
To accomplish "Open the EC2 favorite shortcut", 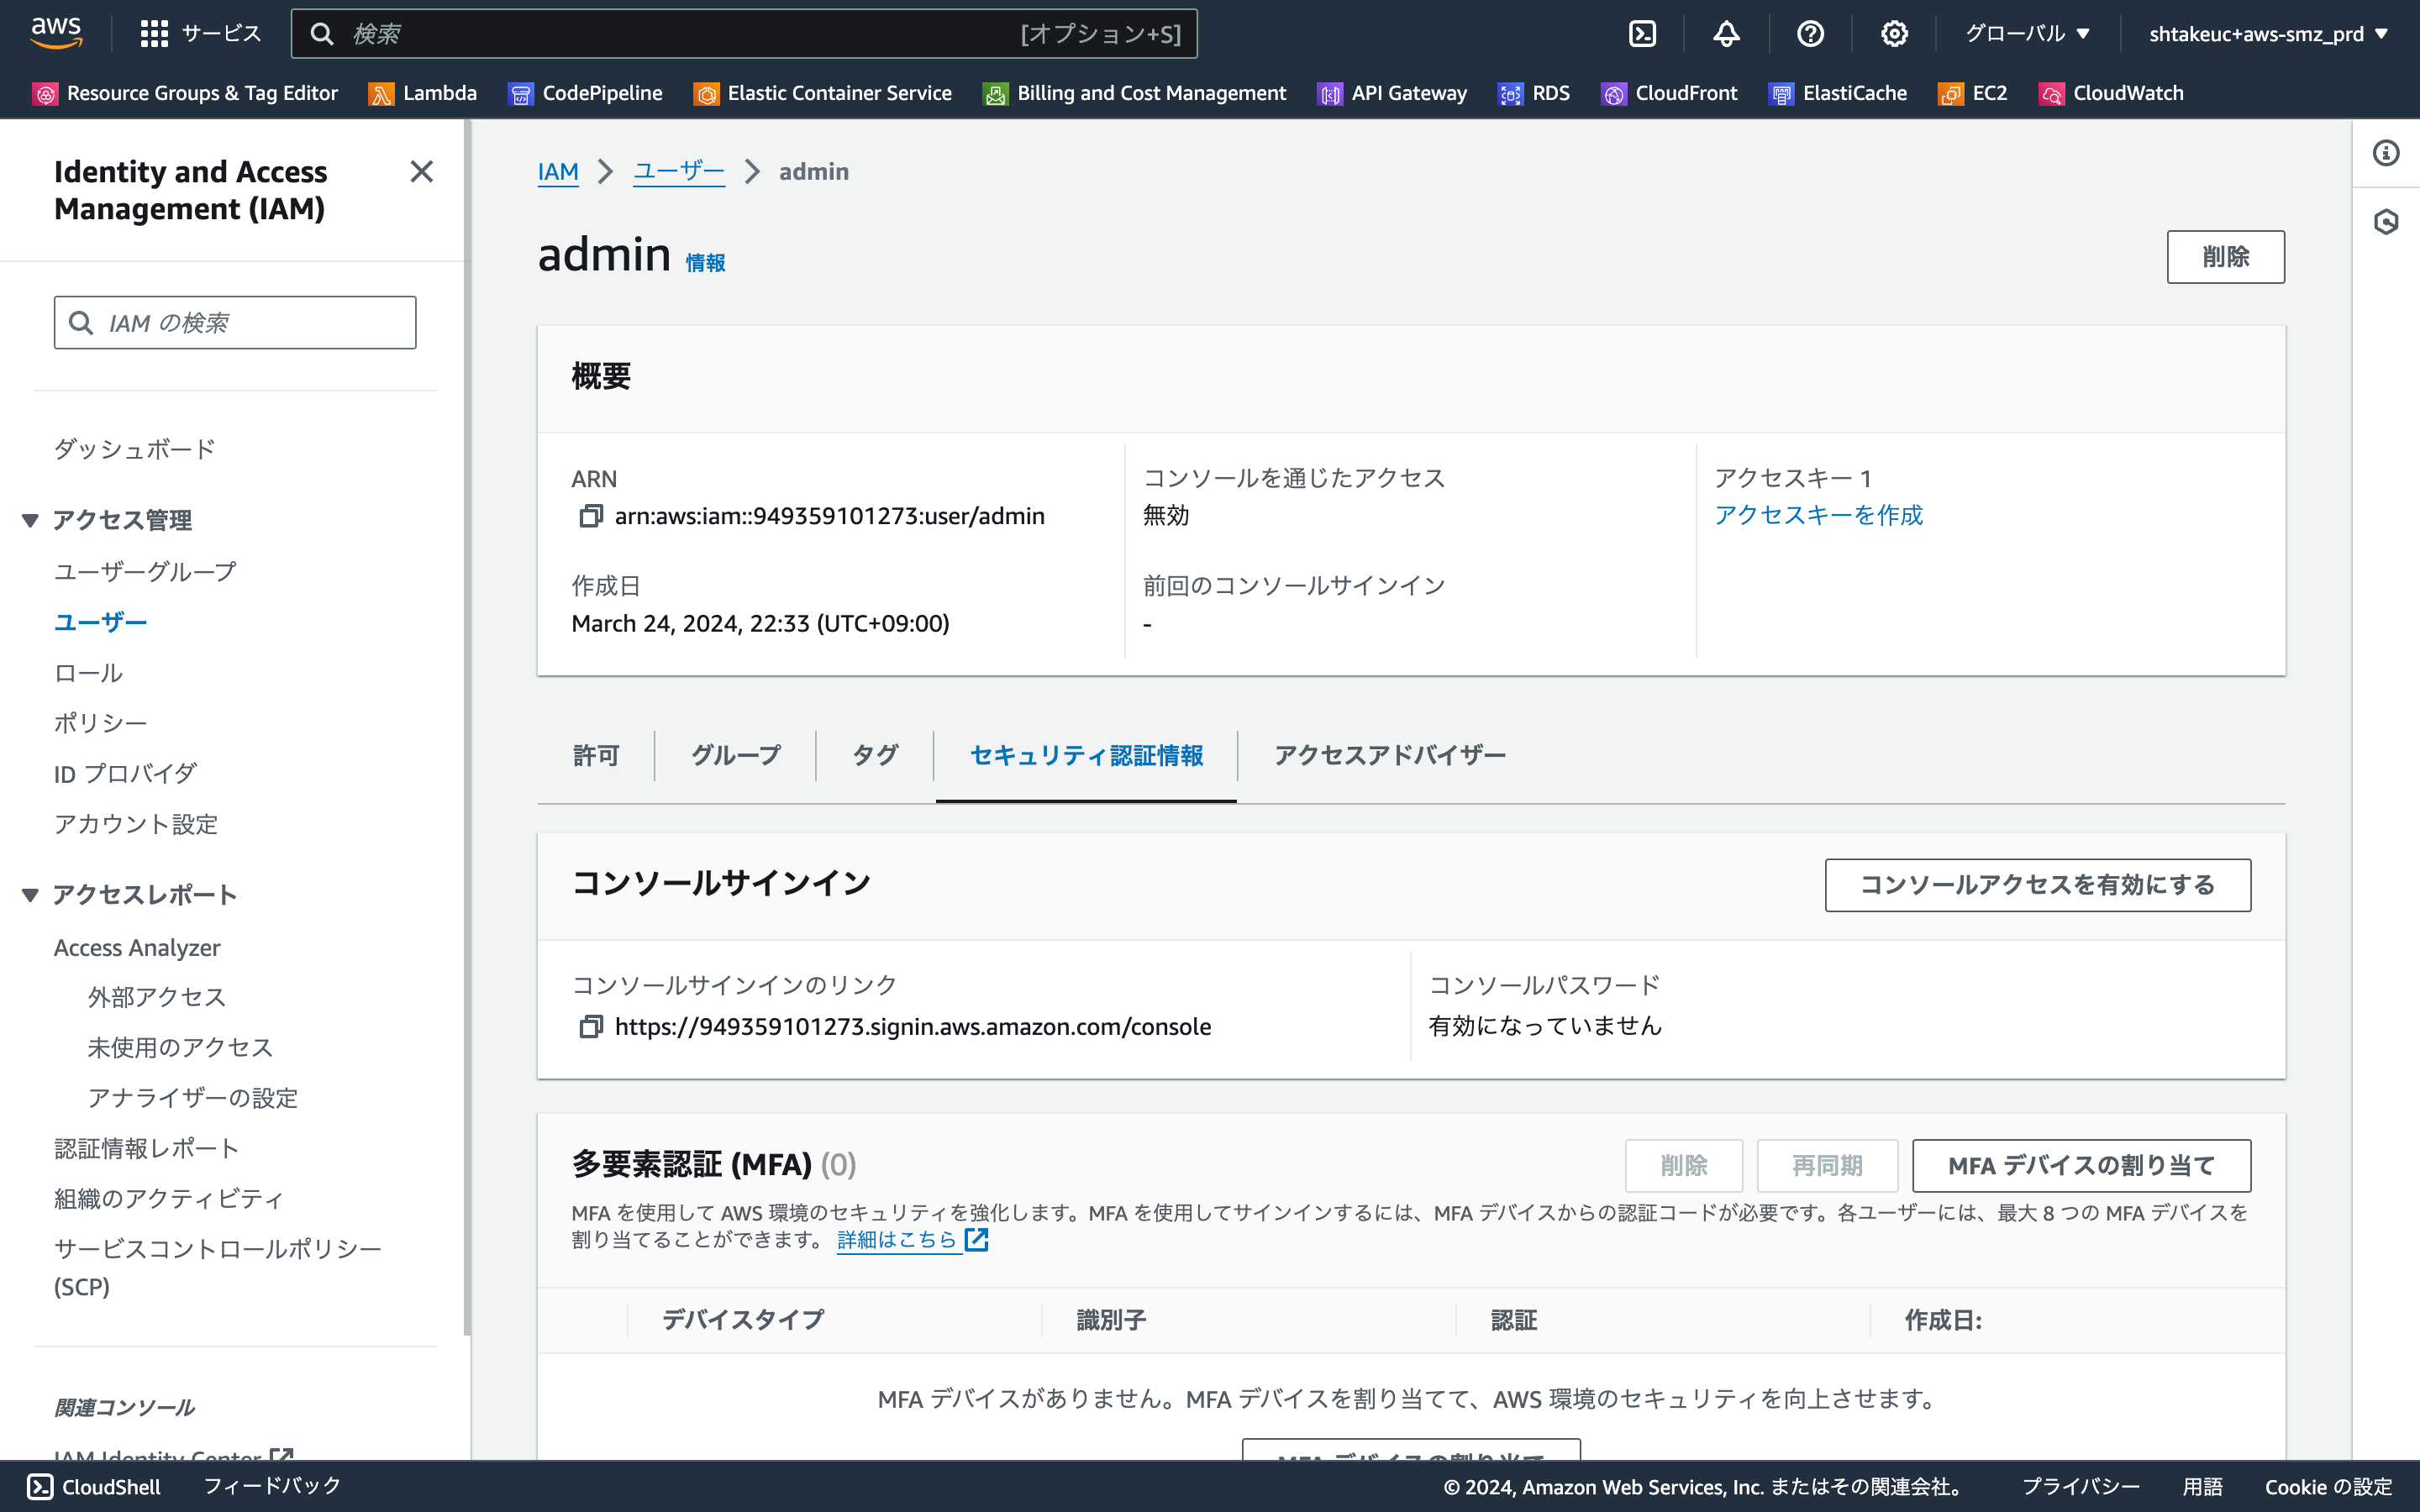I will point(1973,93).
